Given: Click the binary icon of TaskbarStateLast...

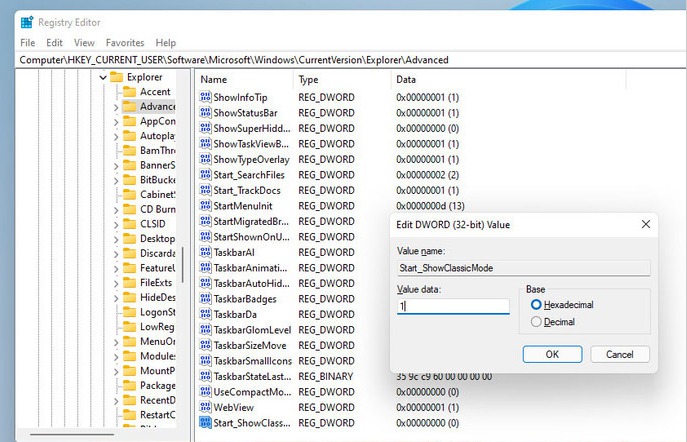Looking at the screenshot, I should [205, 376].
